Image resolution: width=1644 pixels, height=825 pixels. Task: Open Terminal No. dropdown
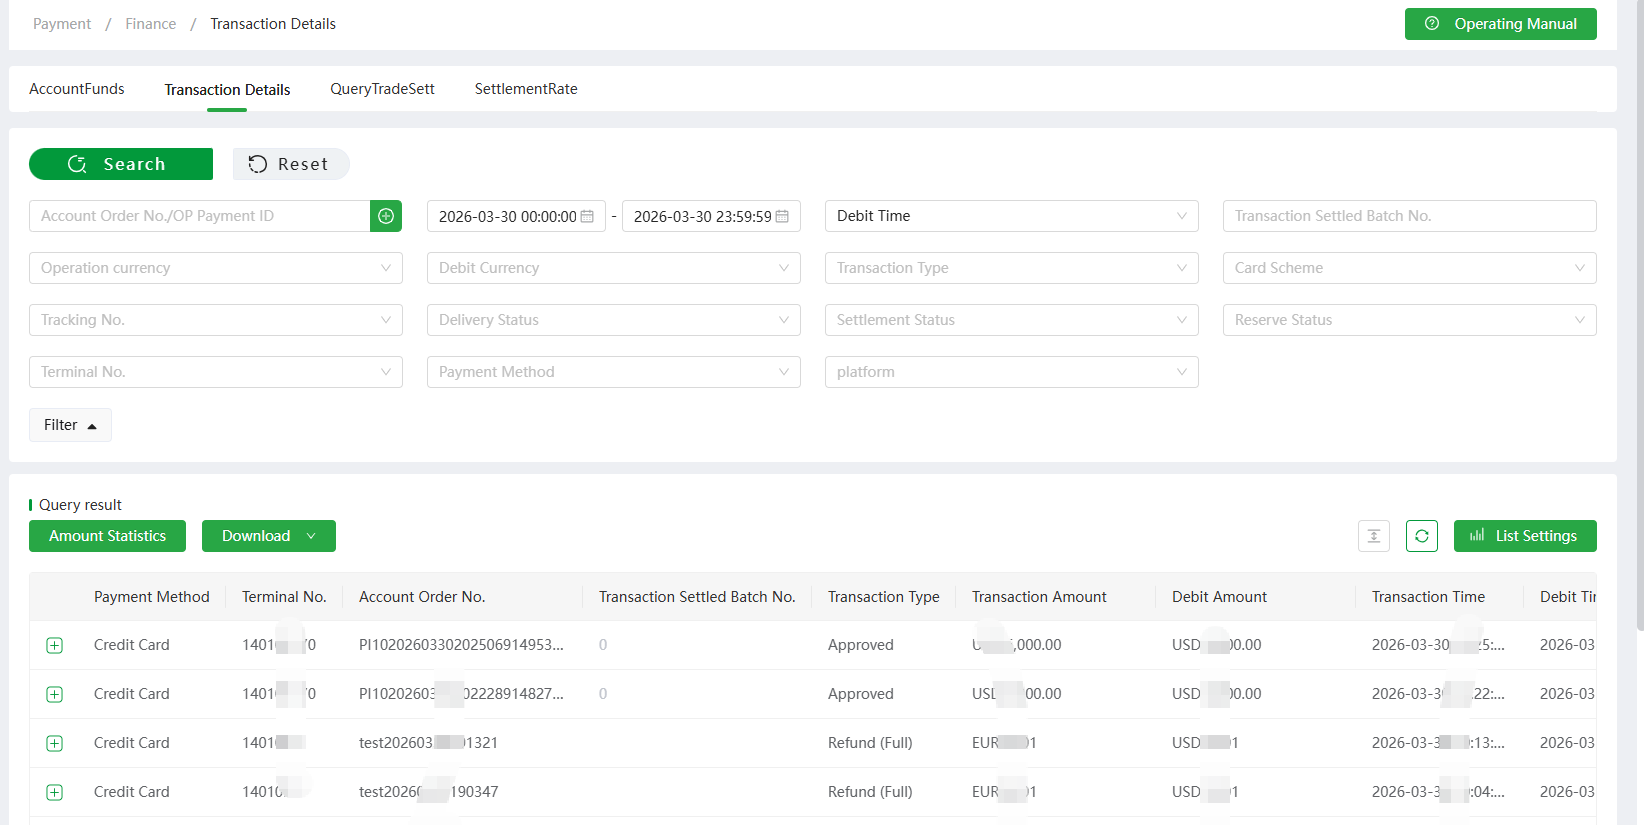(216, 372)
